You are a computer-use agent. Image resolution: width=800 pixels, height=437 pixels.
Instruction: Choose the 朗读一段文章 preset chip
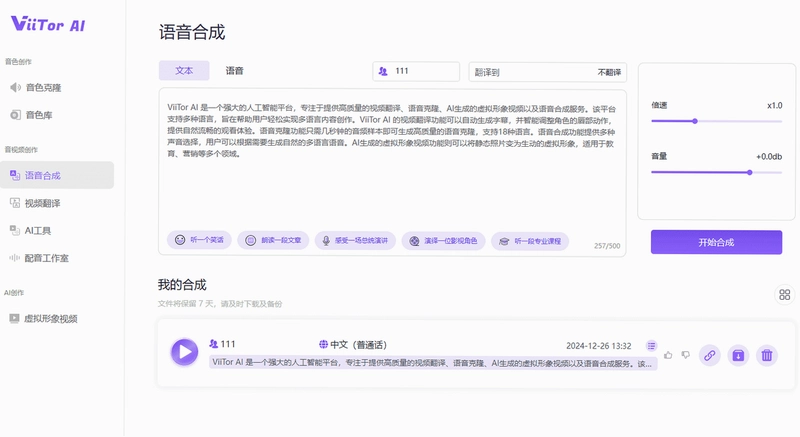[273, 240]
